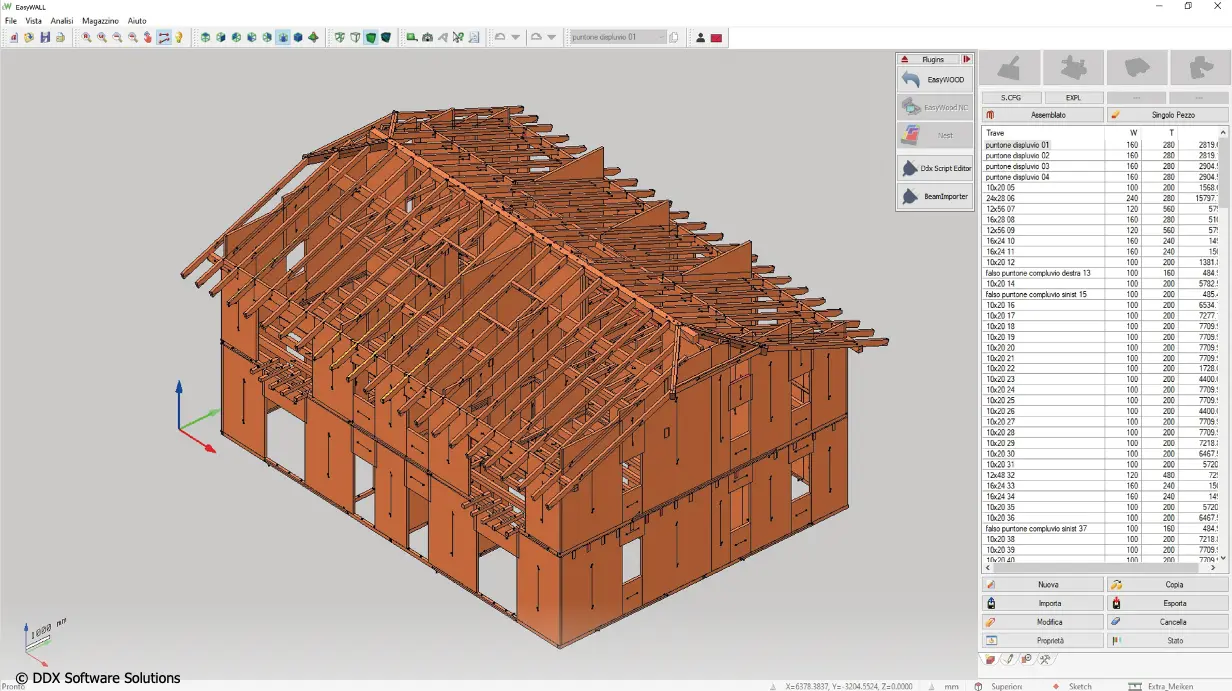Open the 'puntone displuvio 01' combo box

[x=617, y=37]
